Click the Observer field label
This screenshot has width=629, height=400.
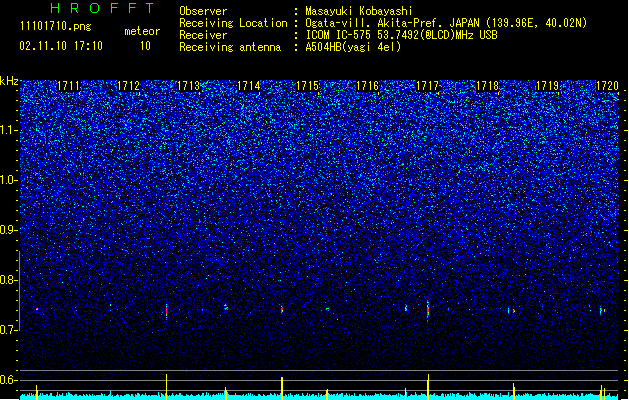pyautogui.click(x=203, y=11)
